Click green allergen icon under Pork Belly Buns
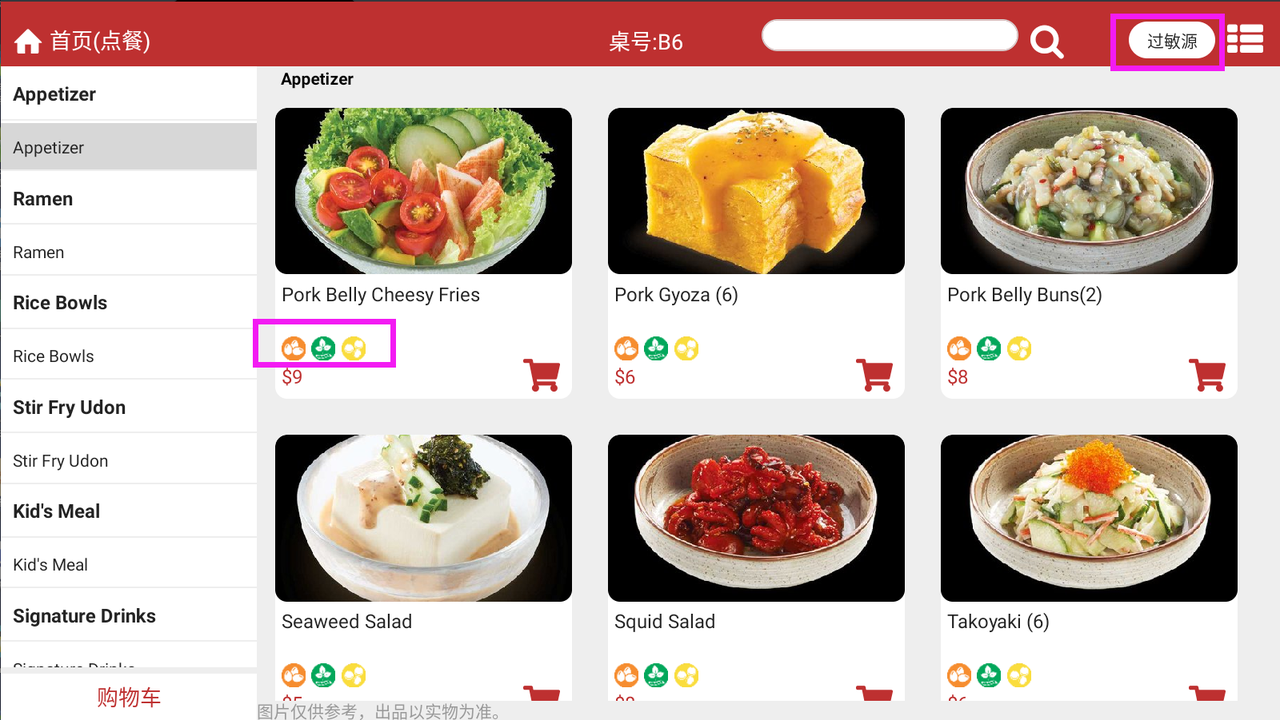 (989, 348)
